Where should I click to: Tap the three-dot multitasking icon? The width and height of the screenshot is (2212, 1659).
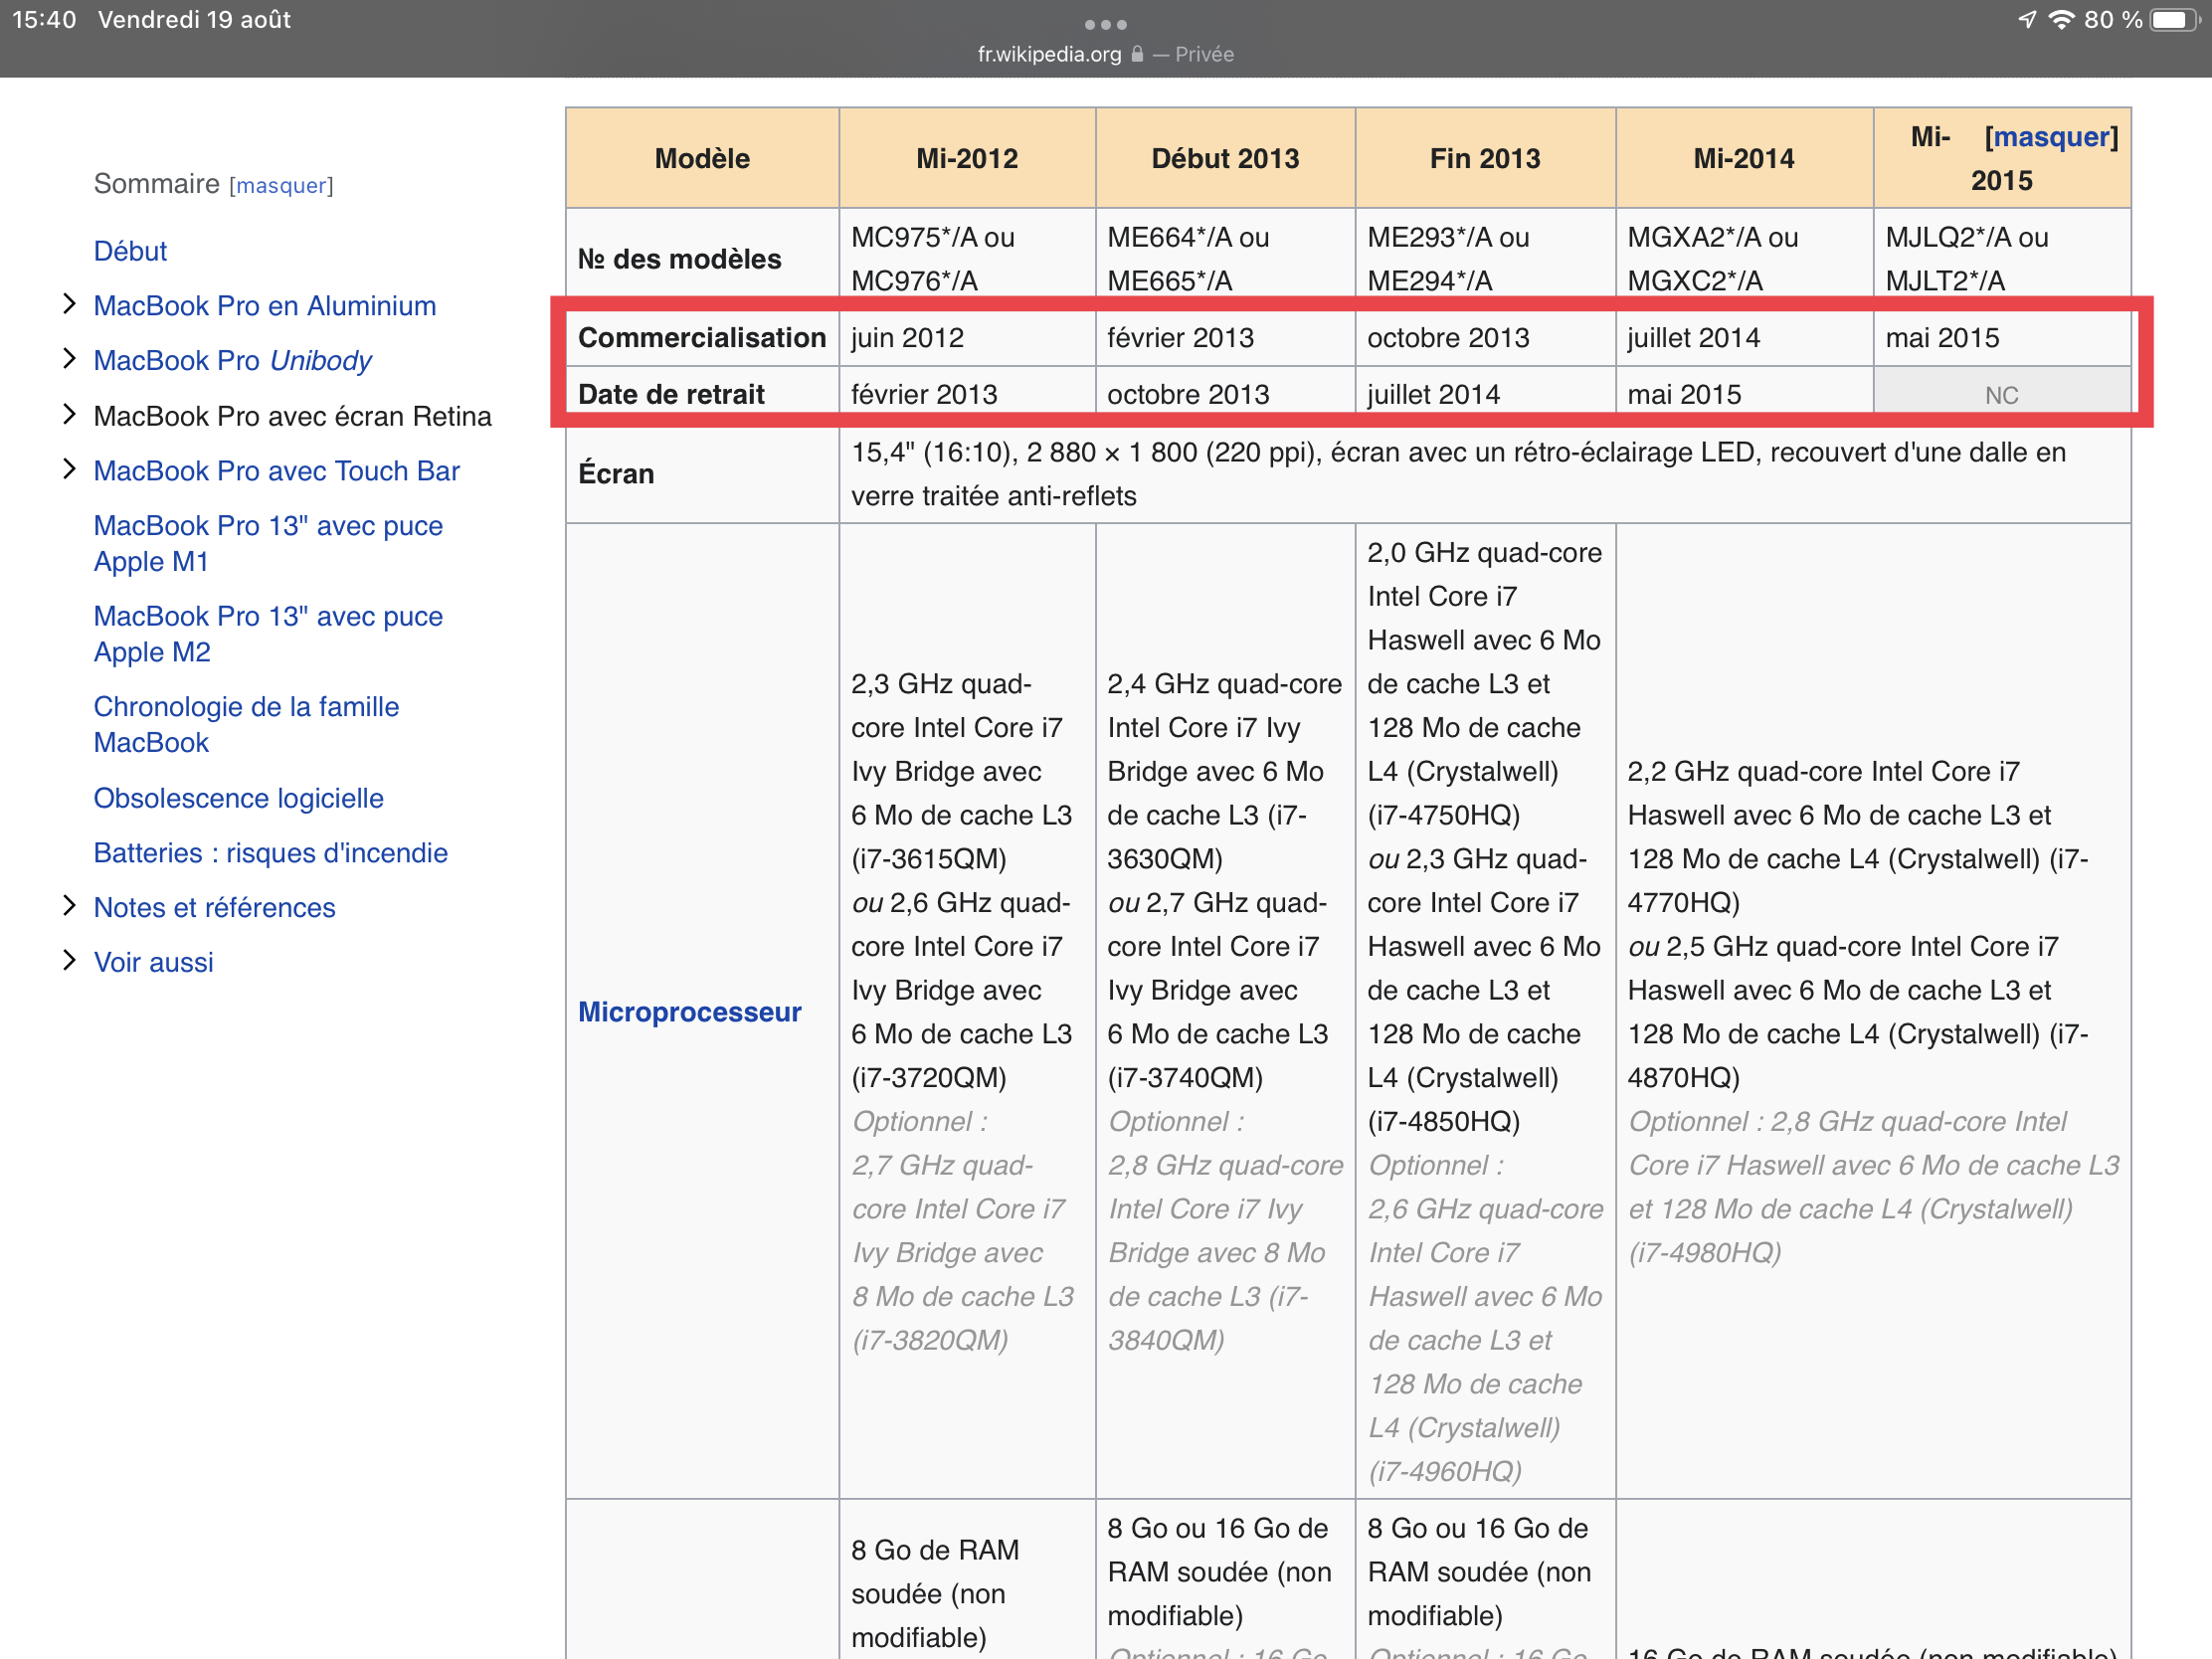tap(1105, 24)
